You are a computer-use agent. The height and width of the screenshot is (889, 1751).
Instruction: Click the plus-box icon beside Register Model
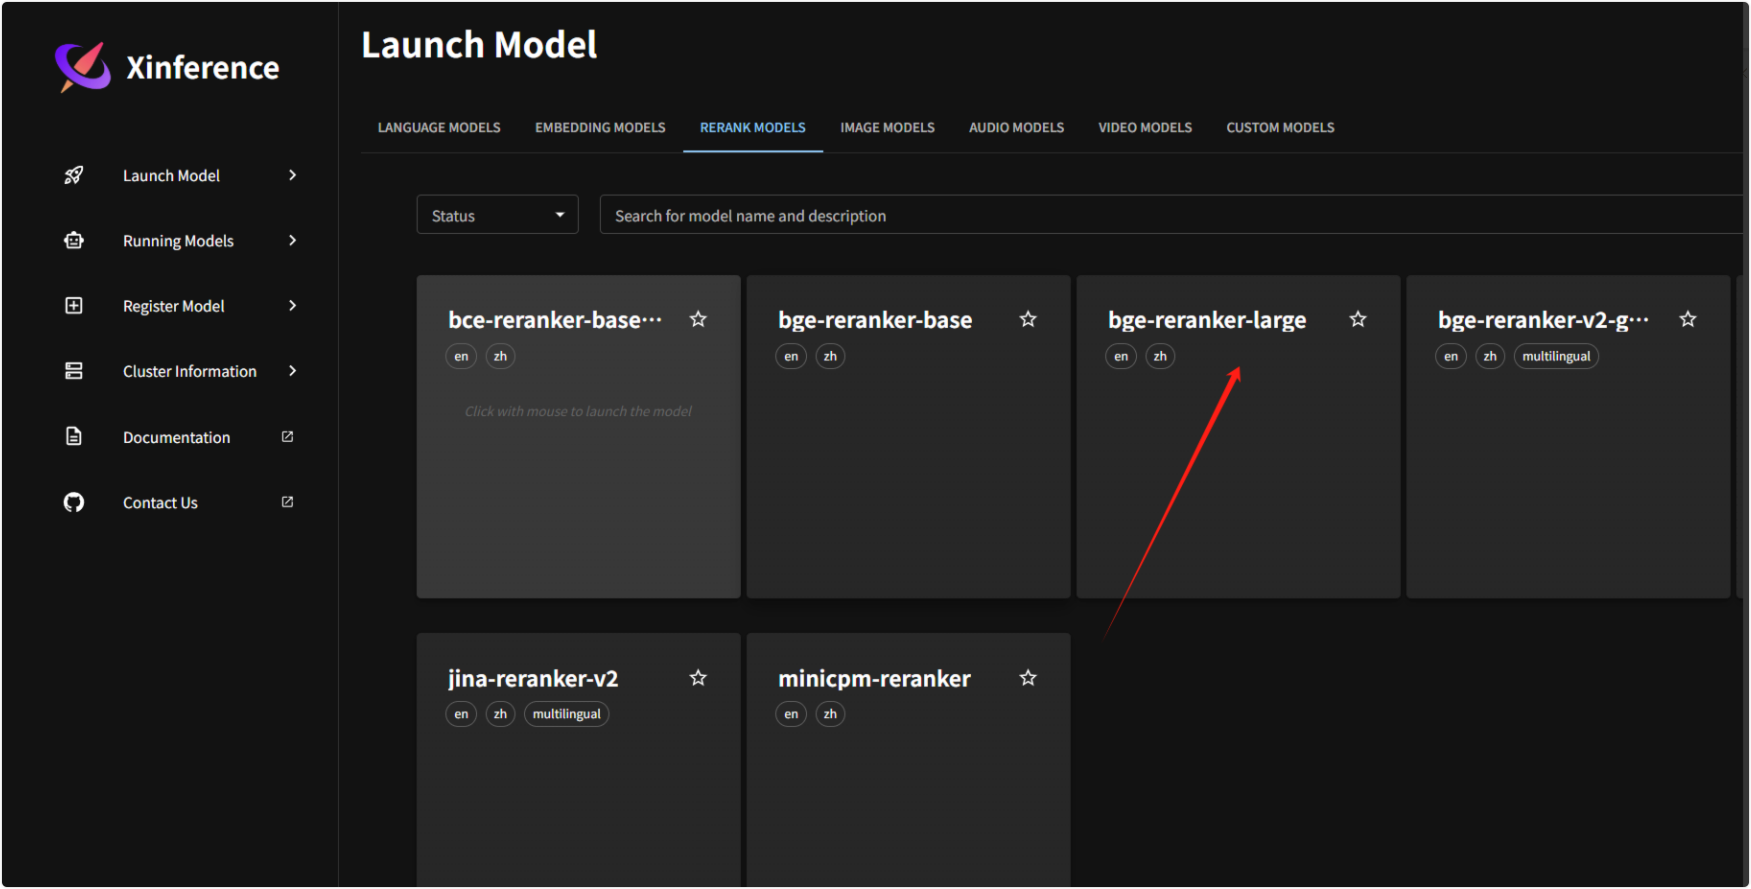(74, 306)
